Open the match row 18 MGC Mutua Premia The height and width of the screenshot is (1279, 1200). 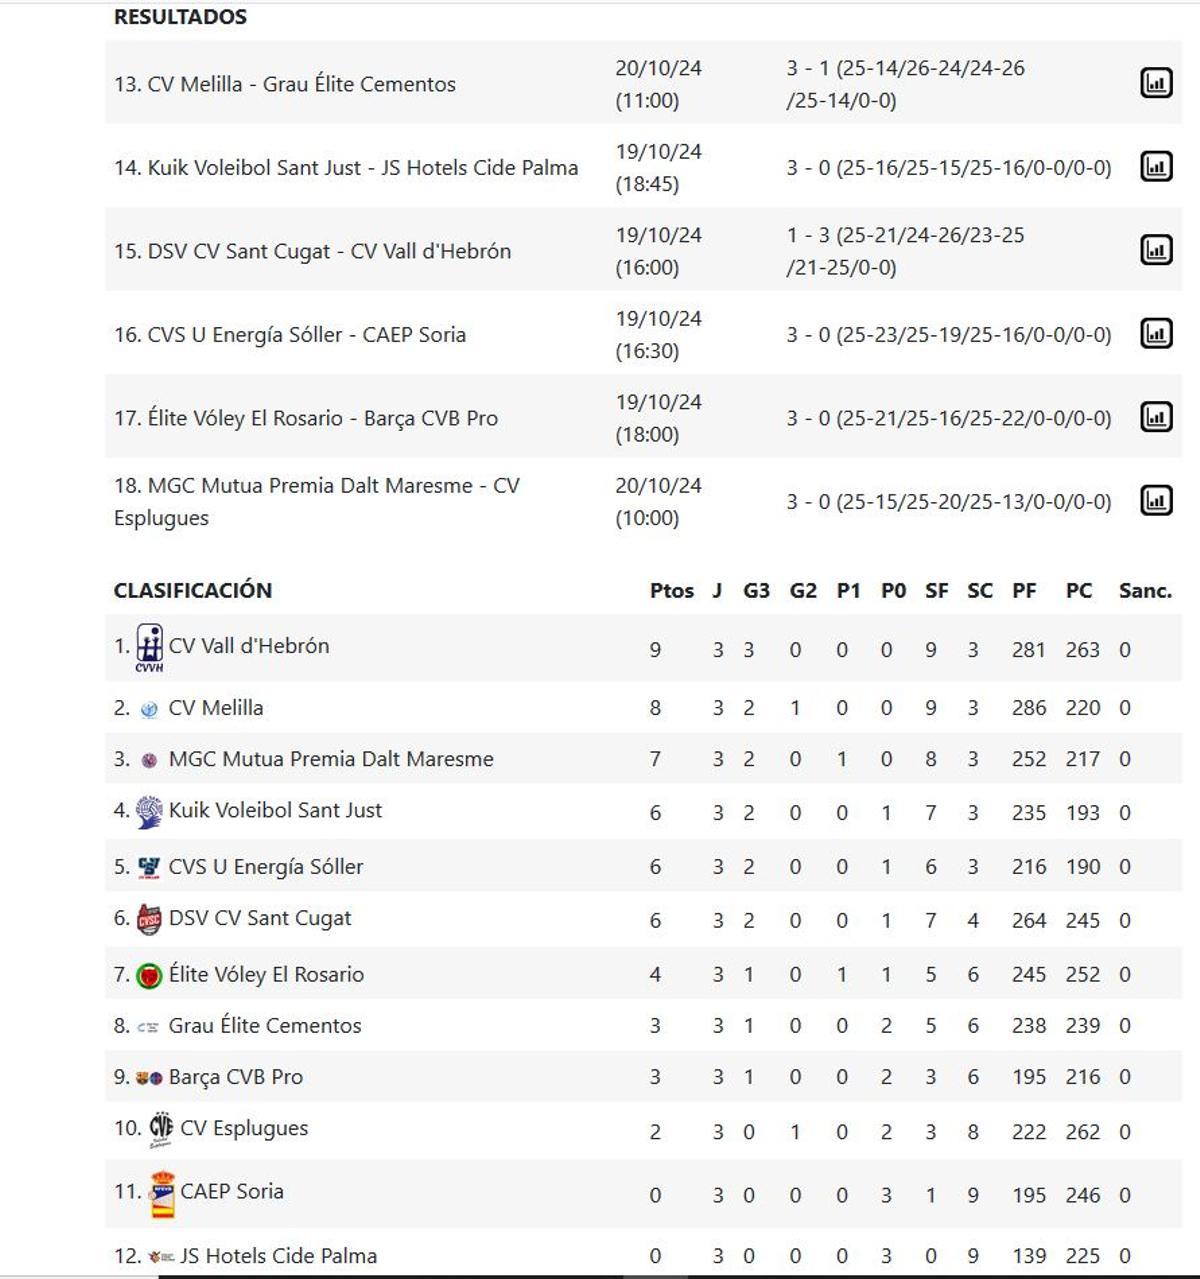(x=317, y=500)
